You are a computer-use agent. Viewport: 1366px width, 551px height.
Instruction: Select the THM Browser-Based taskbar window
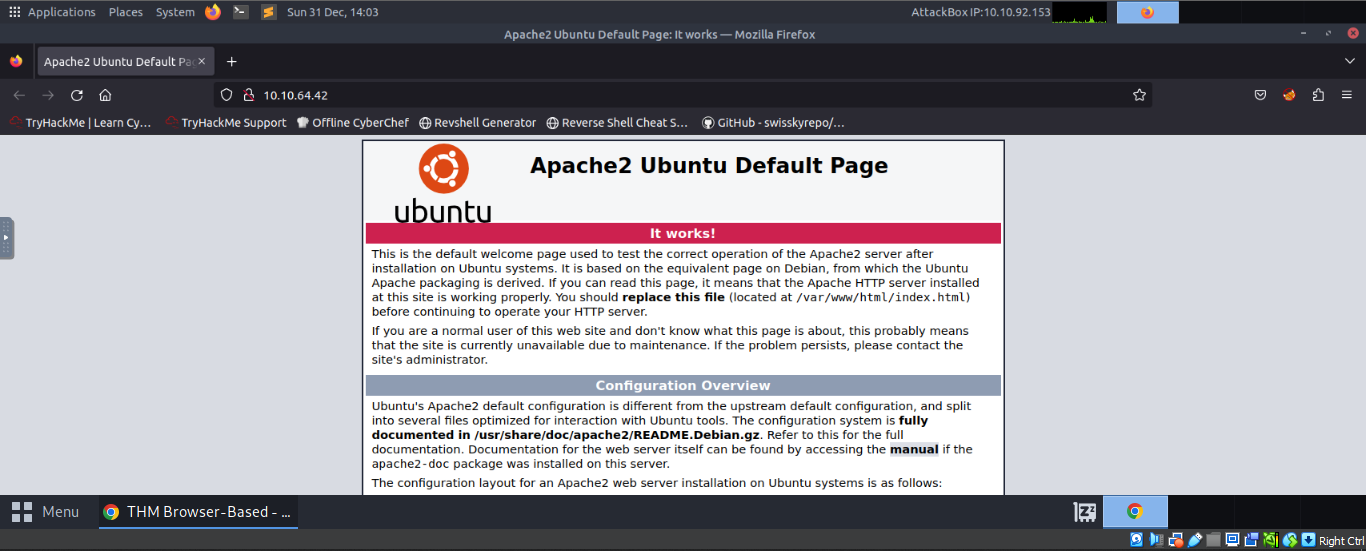pyautogui.click(x=197, y=512)
